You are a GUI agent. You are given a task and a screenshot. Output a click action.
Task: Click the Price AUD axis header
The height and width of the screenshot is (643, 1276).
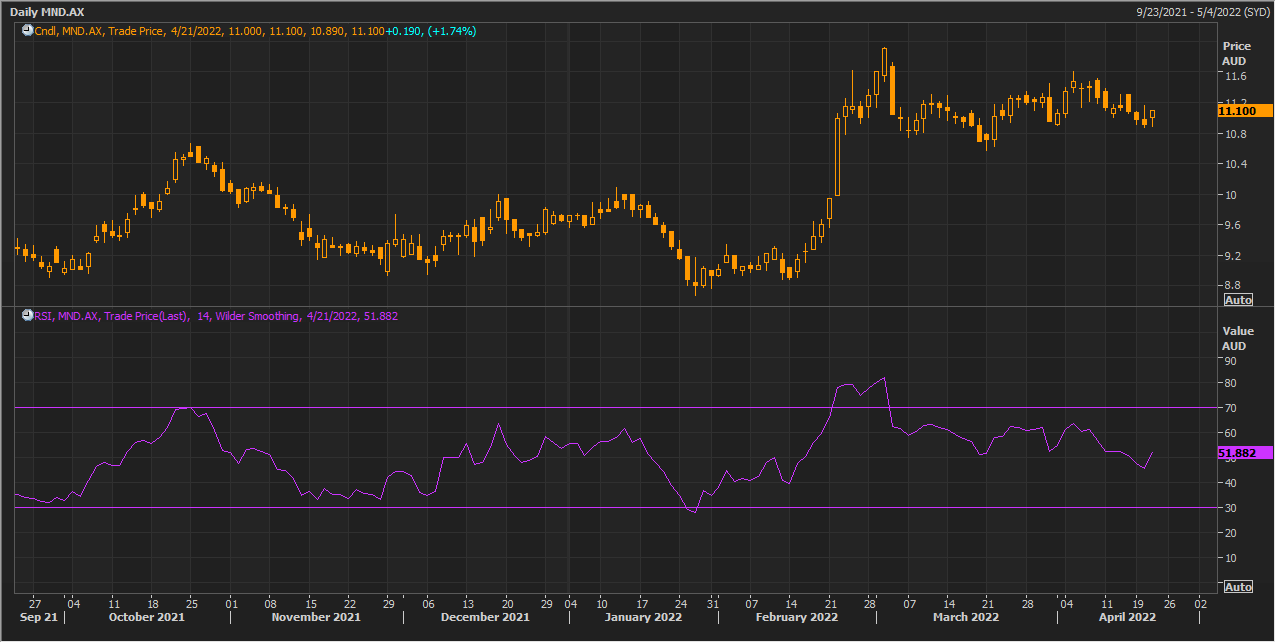1236,53
